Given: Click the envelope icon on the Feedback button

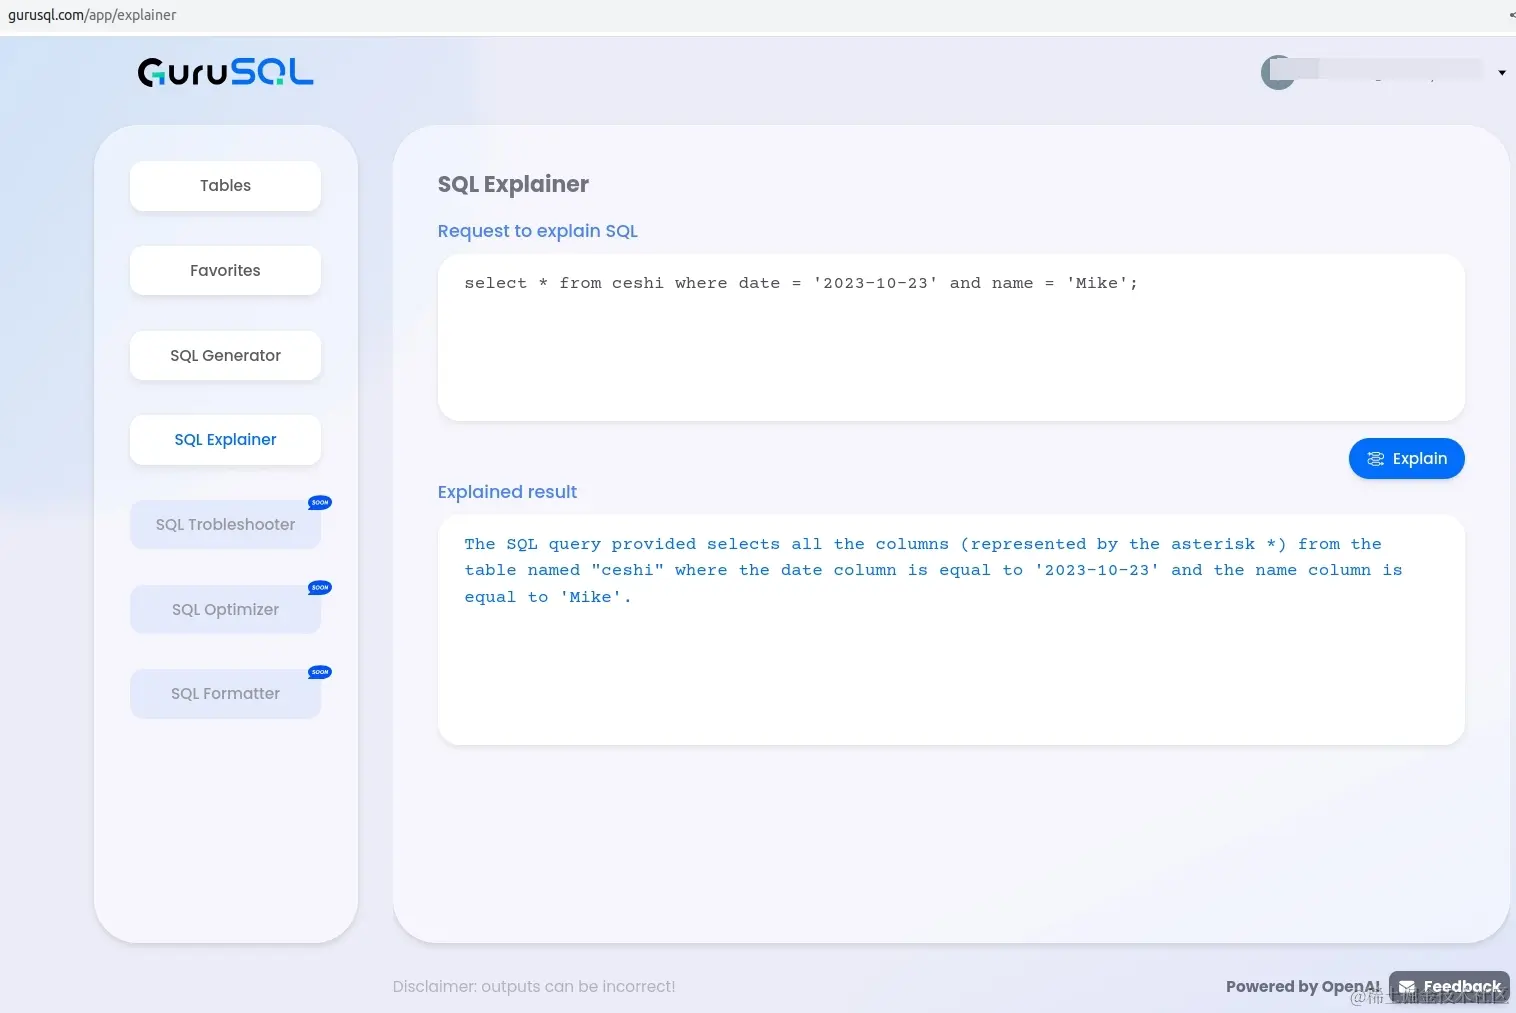Looking at the screenshot, I should (1407, 986).
